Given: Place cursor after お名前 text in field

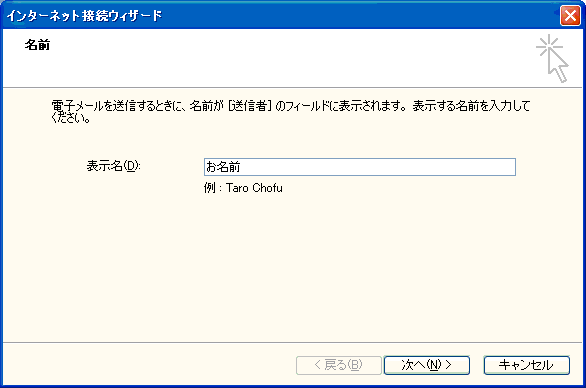Looking at the screenshot, I should (x=242, y=167).
